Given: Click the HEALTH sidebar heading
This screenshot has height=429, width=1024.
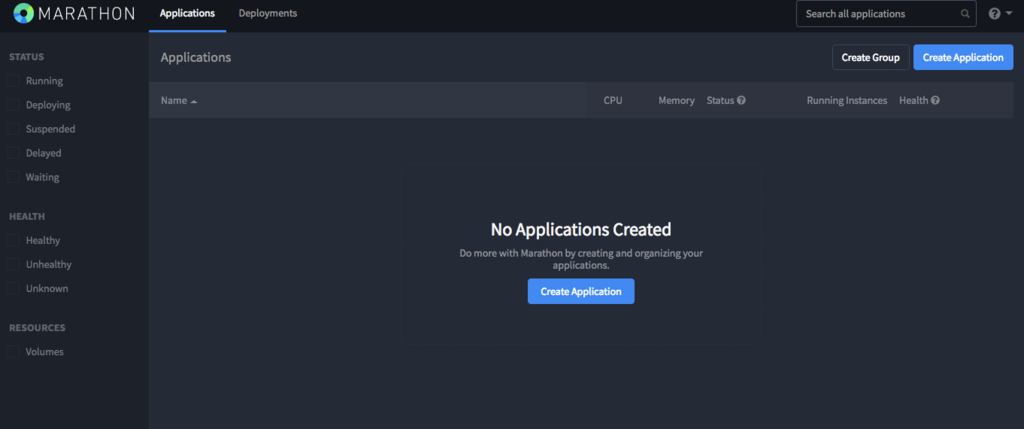Looking at the screenshot, I should [x=27, y=216].
